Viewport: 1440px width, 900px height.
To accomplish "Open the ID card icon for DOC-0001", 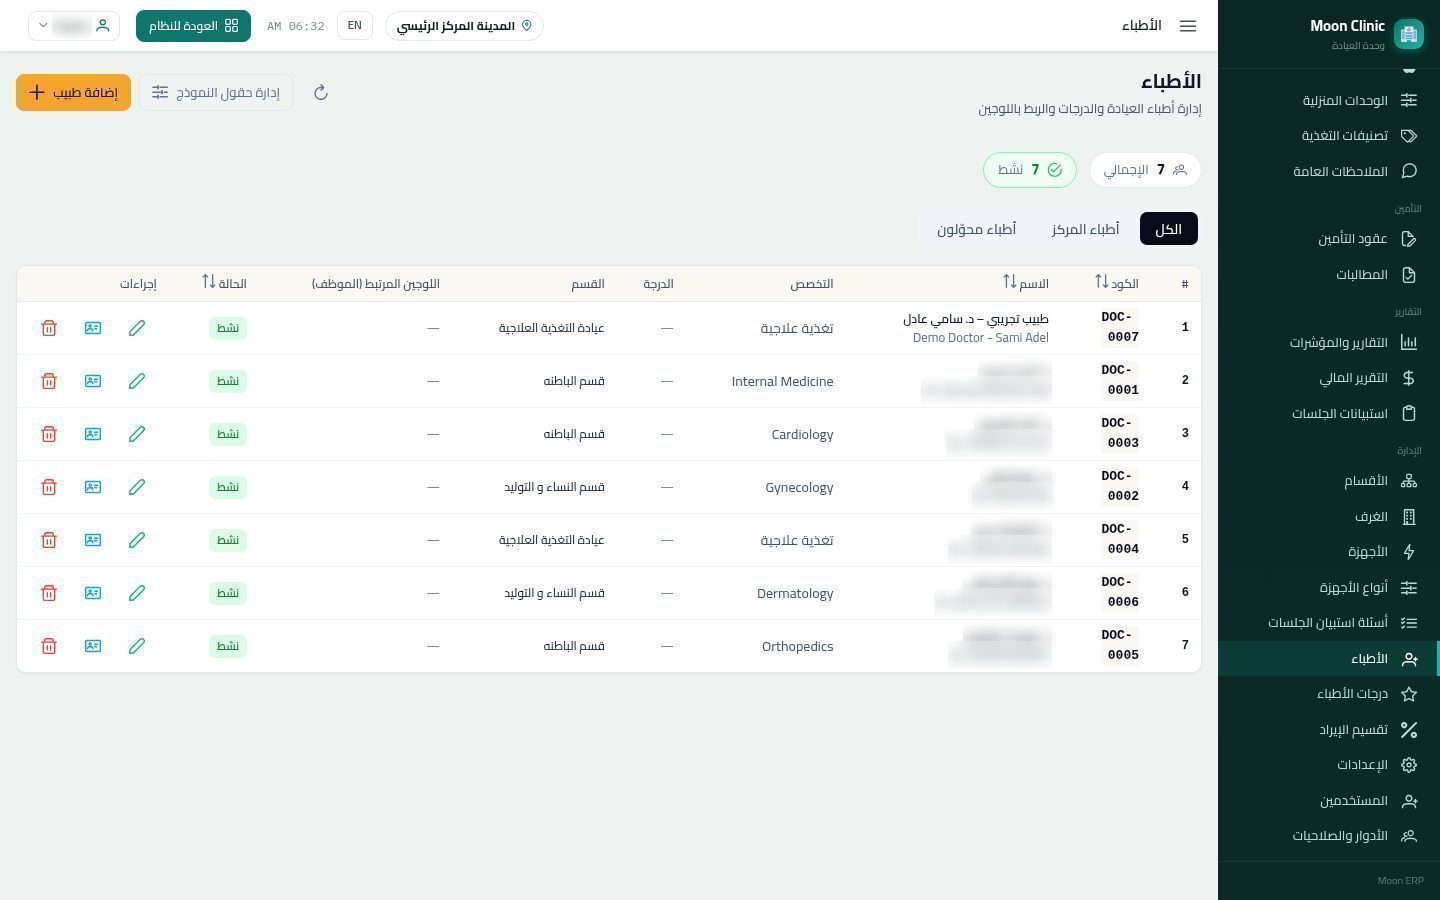I will (93, 381).
